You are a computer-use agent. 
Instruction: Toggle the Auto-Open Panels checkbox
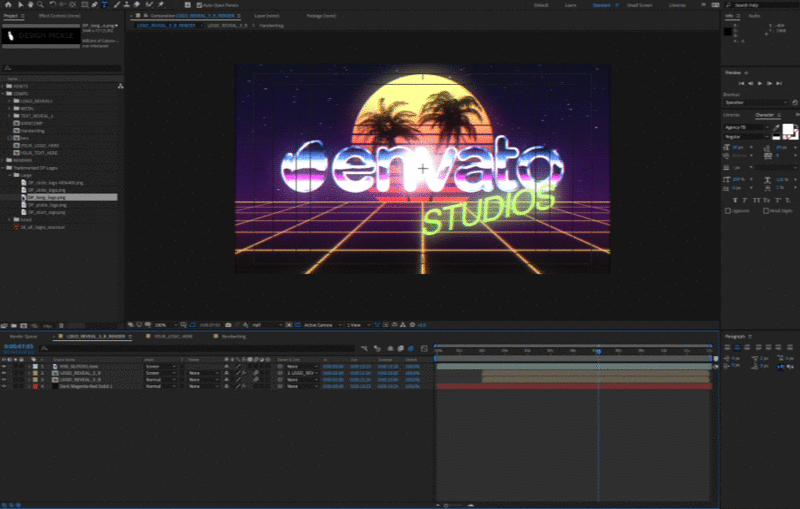click(x=199, y=5)
